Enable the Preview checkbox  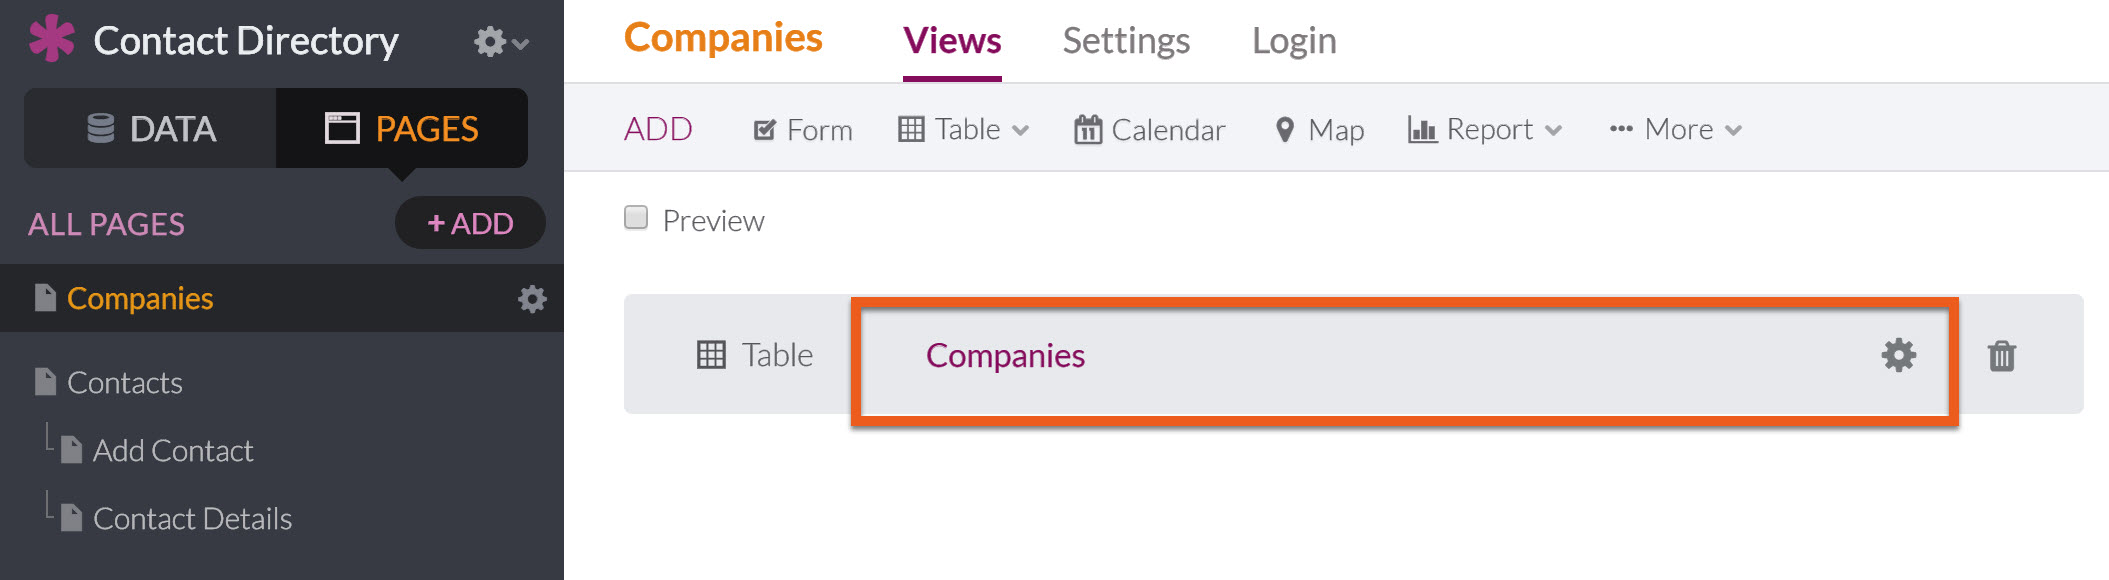point(636,218)
